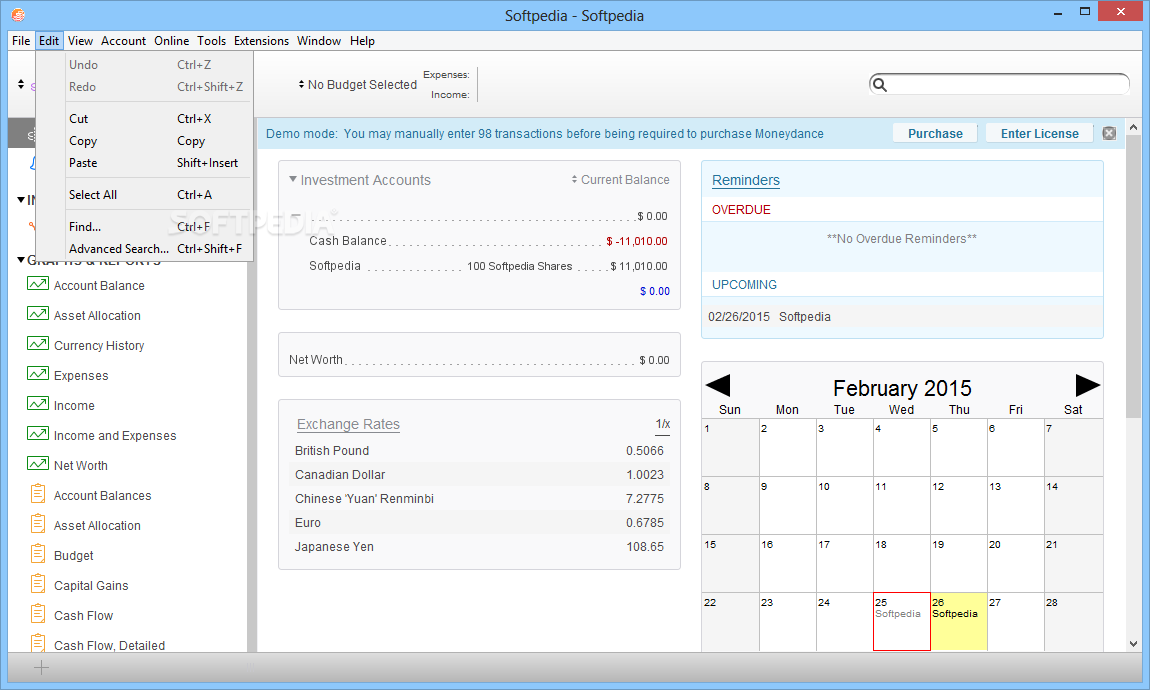Screen dimensions: 1150x690
Task: Open the Tools menu
Action: [x=211, y=41]
